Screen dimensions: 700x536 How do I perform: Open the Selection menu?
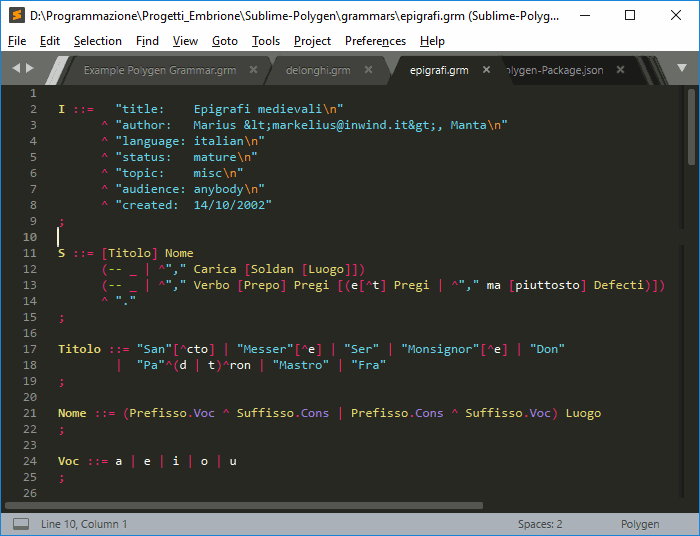point(98,41)
